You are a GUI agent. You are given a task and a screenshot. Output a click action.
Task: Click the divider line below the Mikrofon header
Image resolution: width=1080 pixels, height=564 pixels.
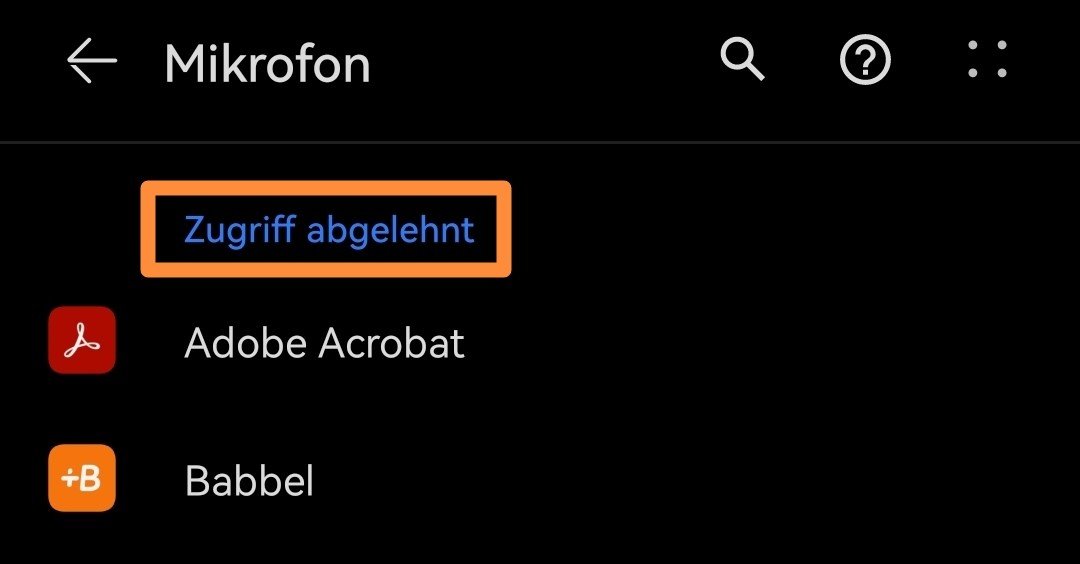click(x=540, y=143)
